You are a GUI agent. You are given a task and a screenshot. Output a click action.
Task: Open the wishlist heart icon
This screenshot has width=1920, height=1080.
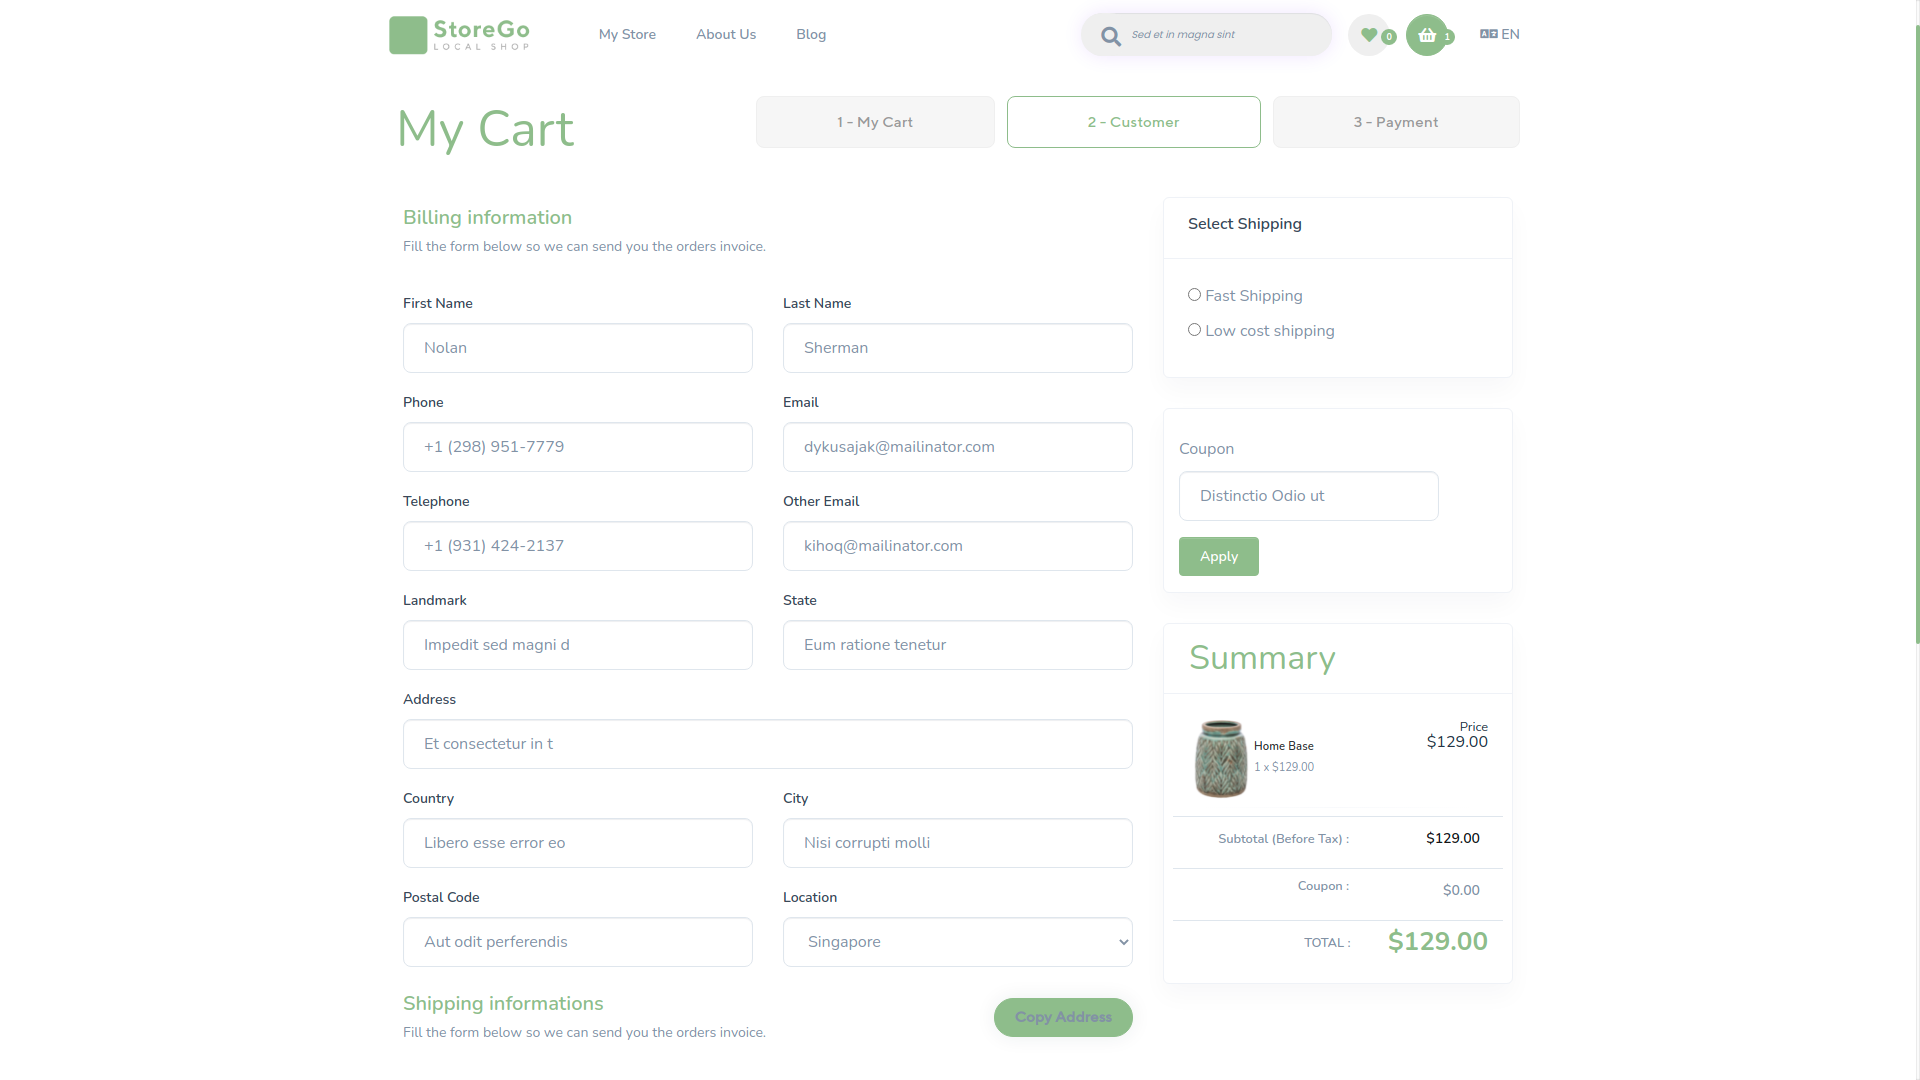(1369, 35)
